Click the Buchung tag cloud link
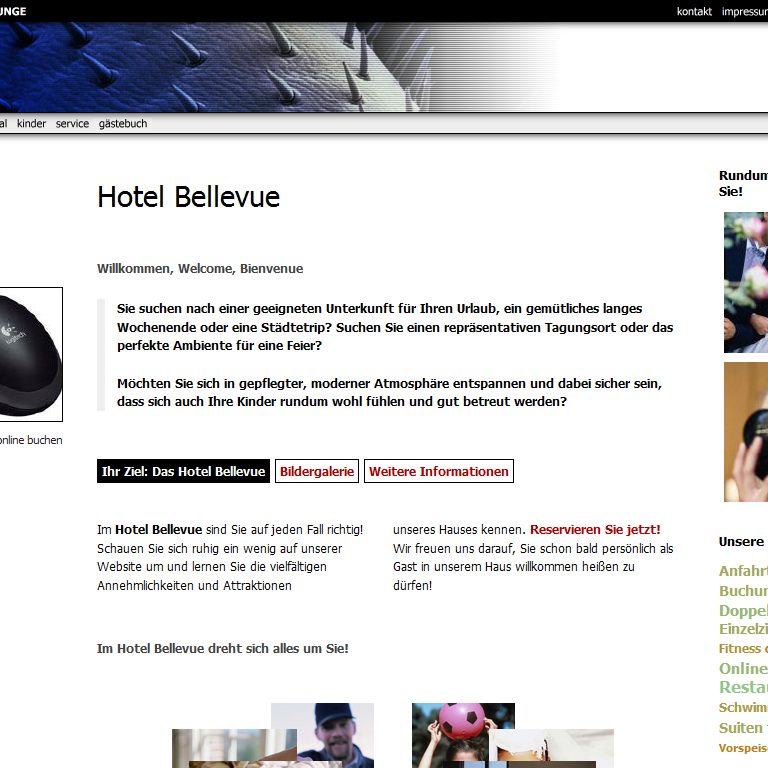 tap(743, 591)
